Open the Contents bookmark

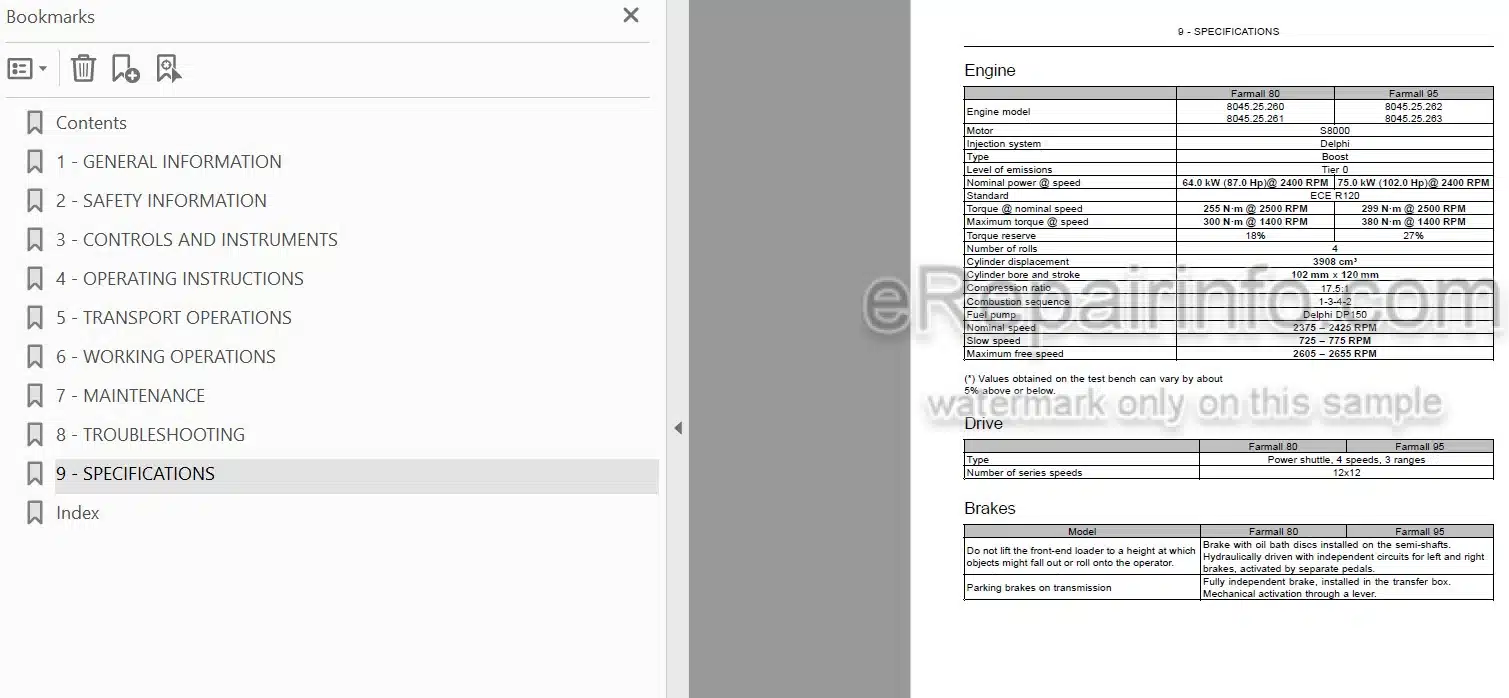91,123
